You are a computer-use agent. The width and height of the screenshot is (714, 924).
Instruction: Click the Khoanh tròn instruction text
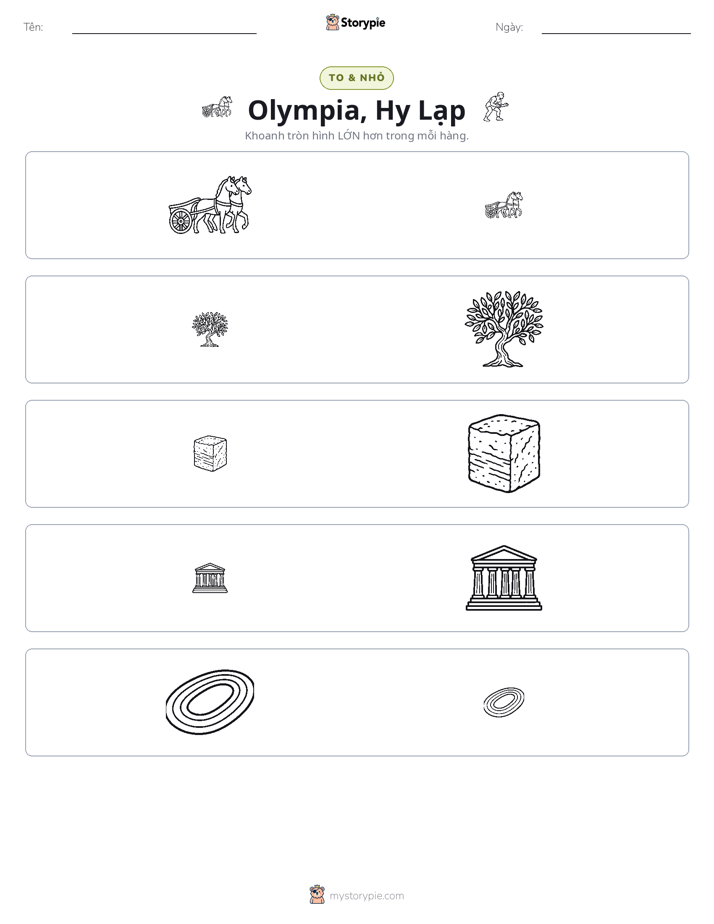tap(356, 136)
